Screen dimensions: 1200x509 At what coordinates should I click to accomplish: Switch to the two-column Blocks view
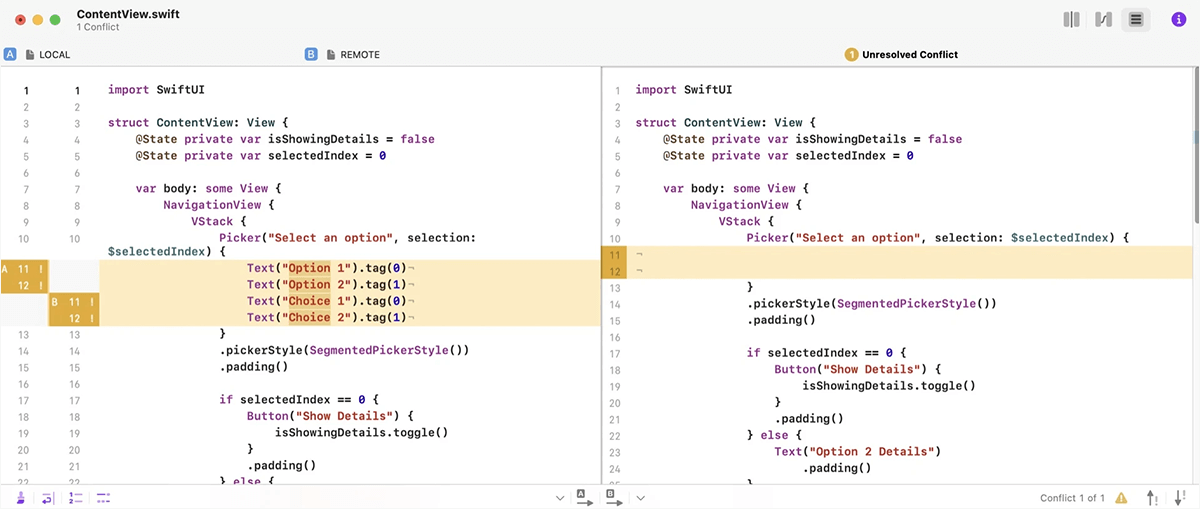[1071, 19]
